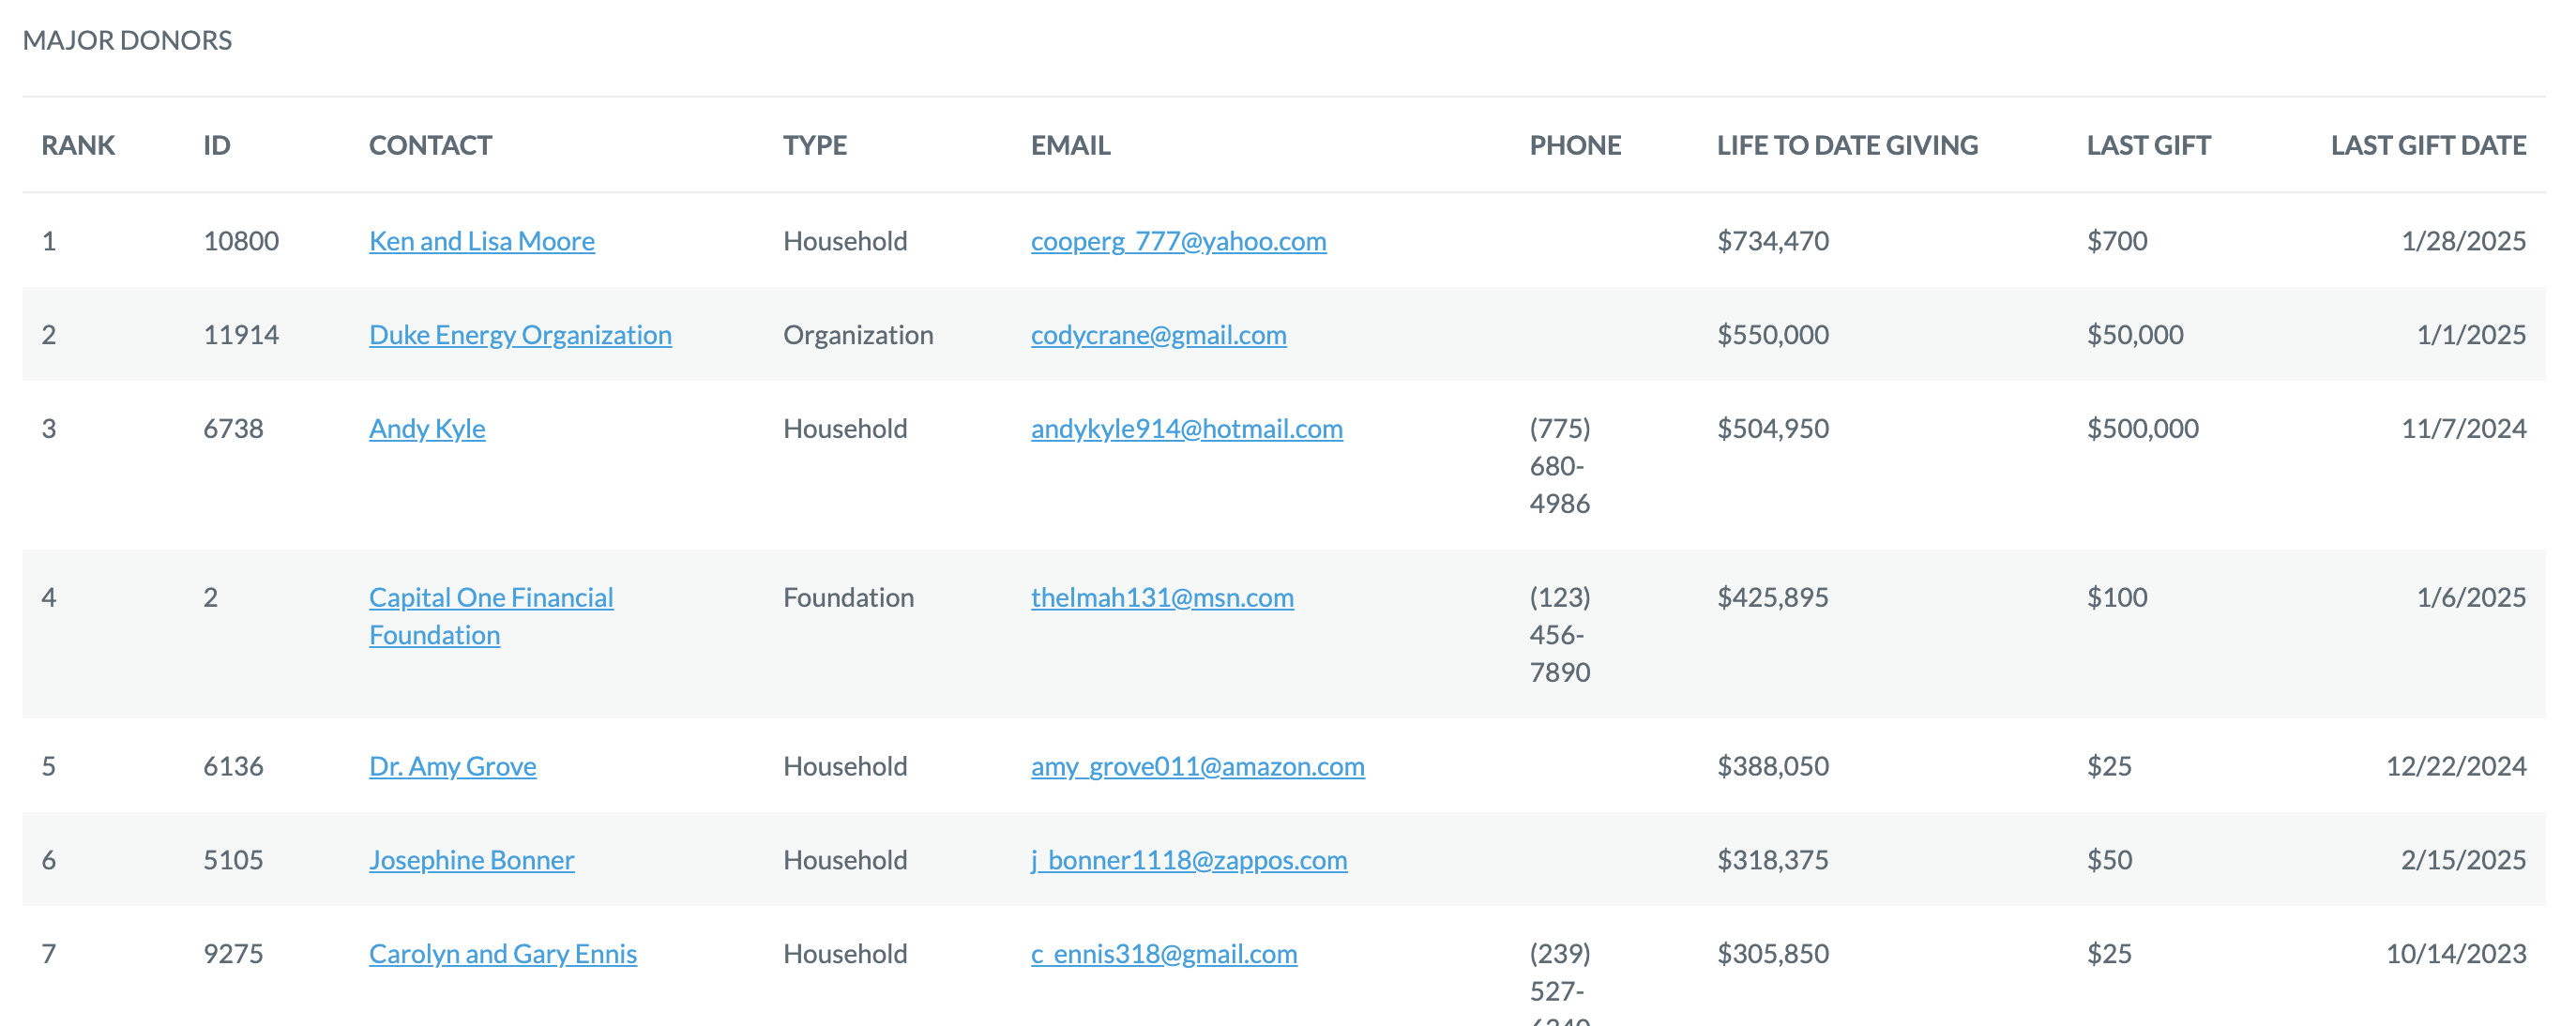2576x1026 pixels.
Task: Open Capital One Financial Foundation record
Action: pos(491,616)
